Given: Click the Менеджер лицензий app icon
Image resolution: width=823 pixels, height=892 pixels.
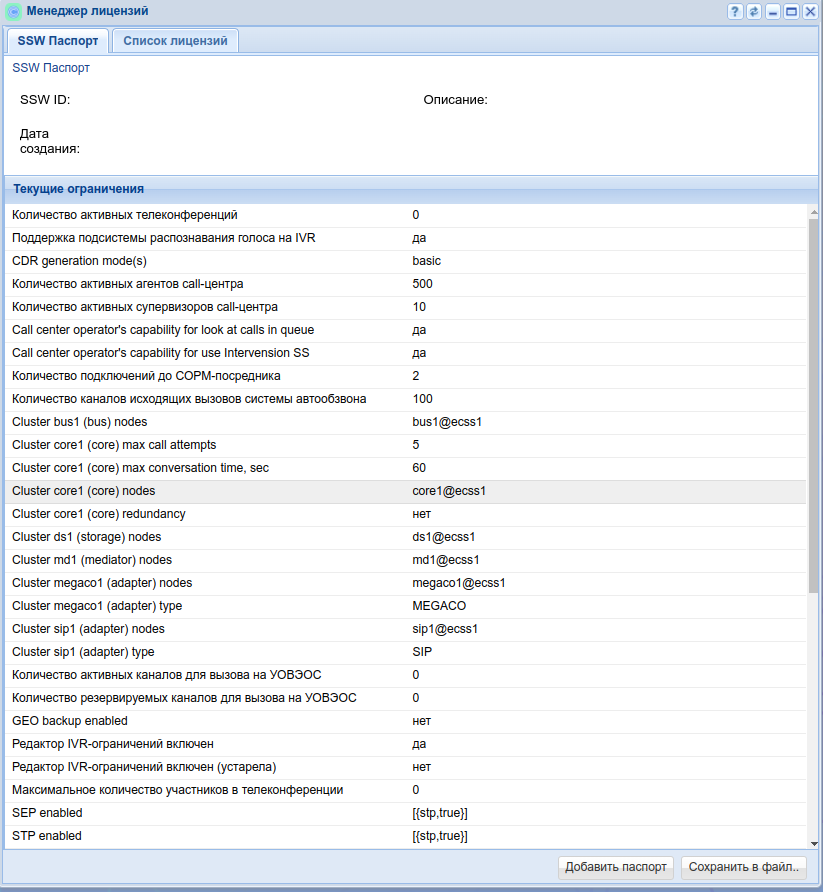Looking at the screenshot, I should click(x=14, y=12).
